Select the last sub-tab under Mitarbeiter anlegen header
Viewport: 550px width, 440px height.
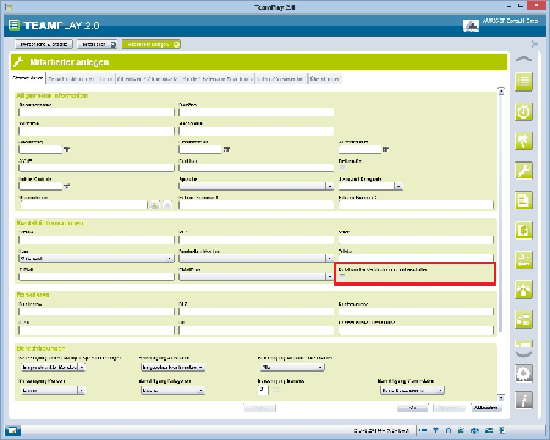(x=324, y=79)
